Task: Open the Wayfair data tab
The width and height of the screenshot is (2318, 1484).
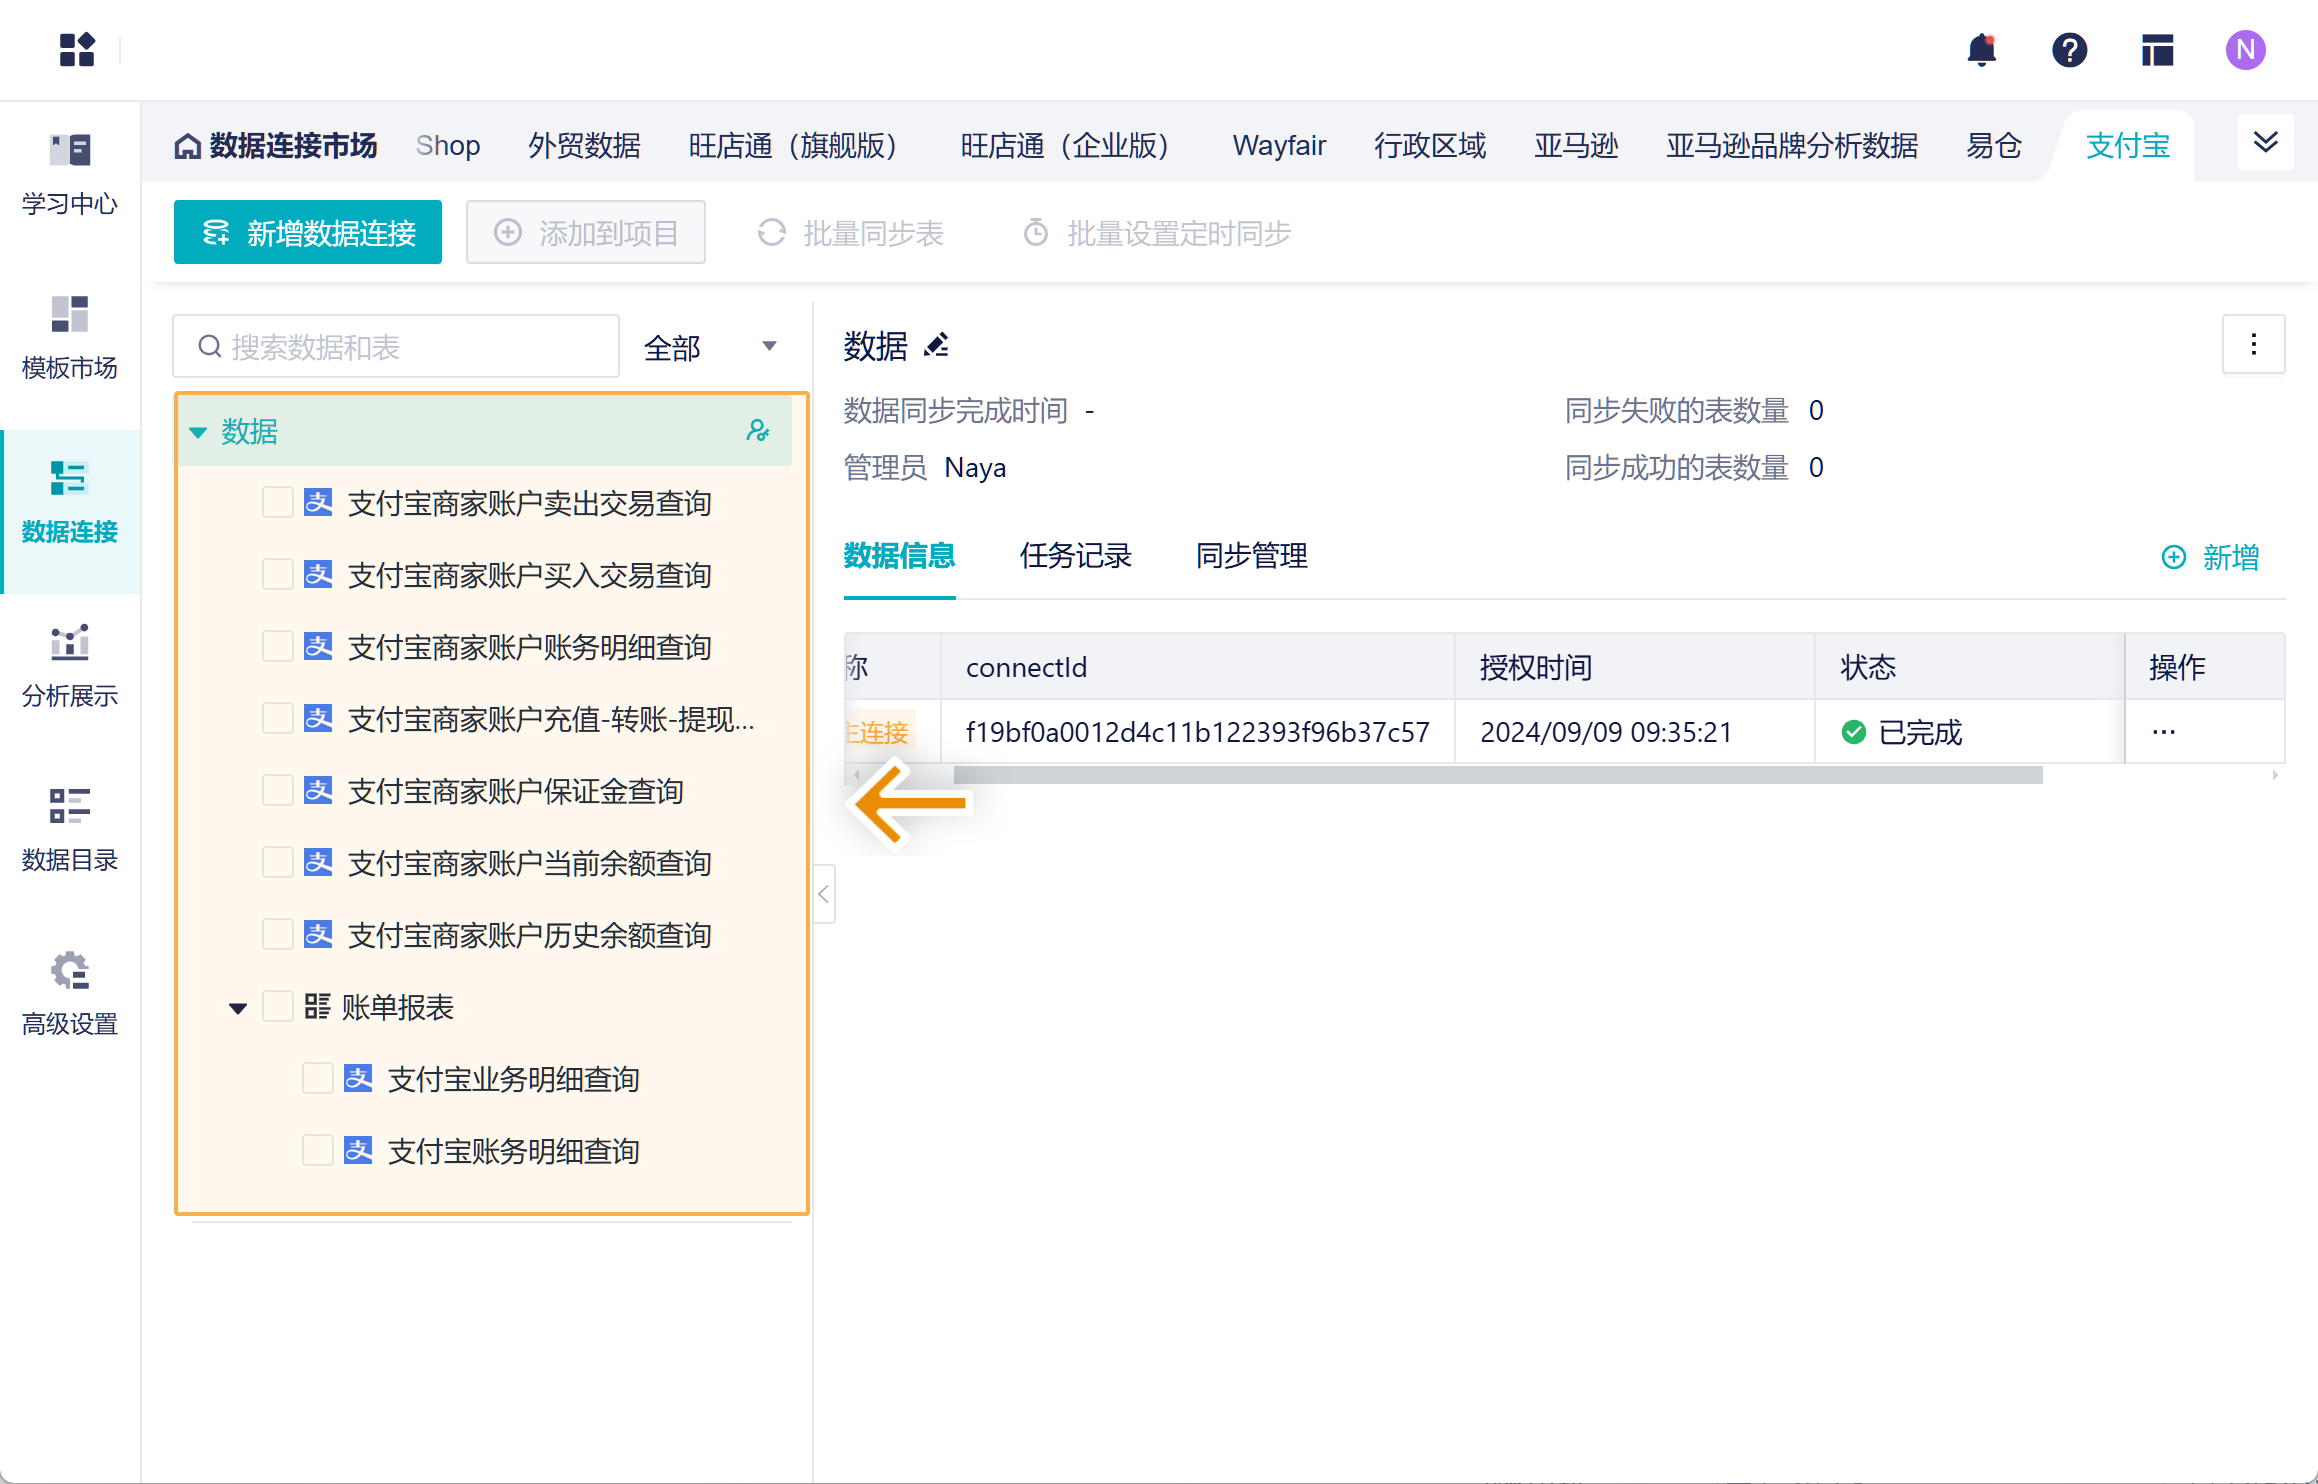Action: click(1279, 145)
